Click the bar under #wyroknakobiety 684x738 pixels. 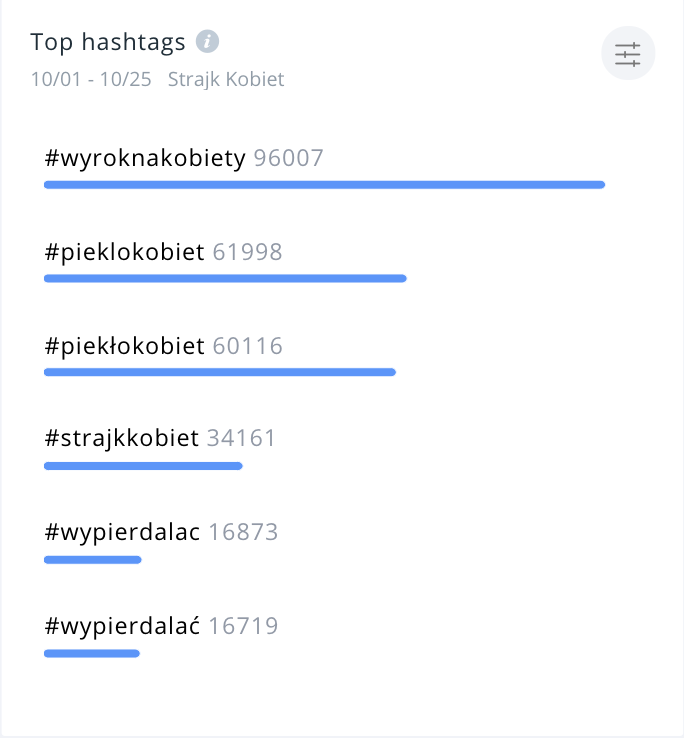[324, 184]
